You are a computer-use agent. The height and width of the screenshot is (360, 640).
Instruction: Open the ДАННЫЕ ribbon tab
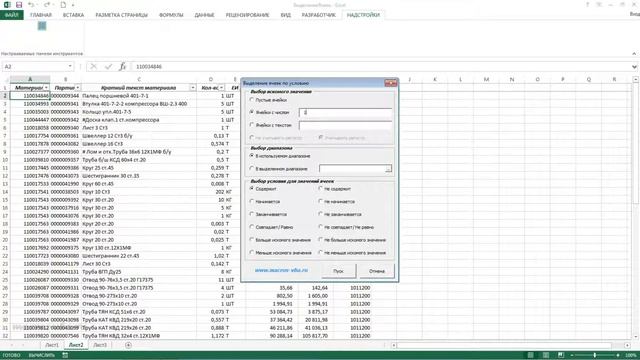(x=204, y=15)
